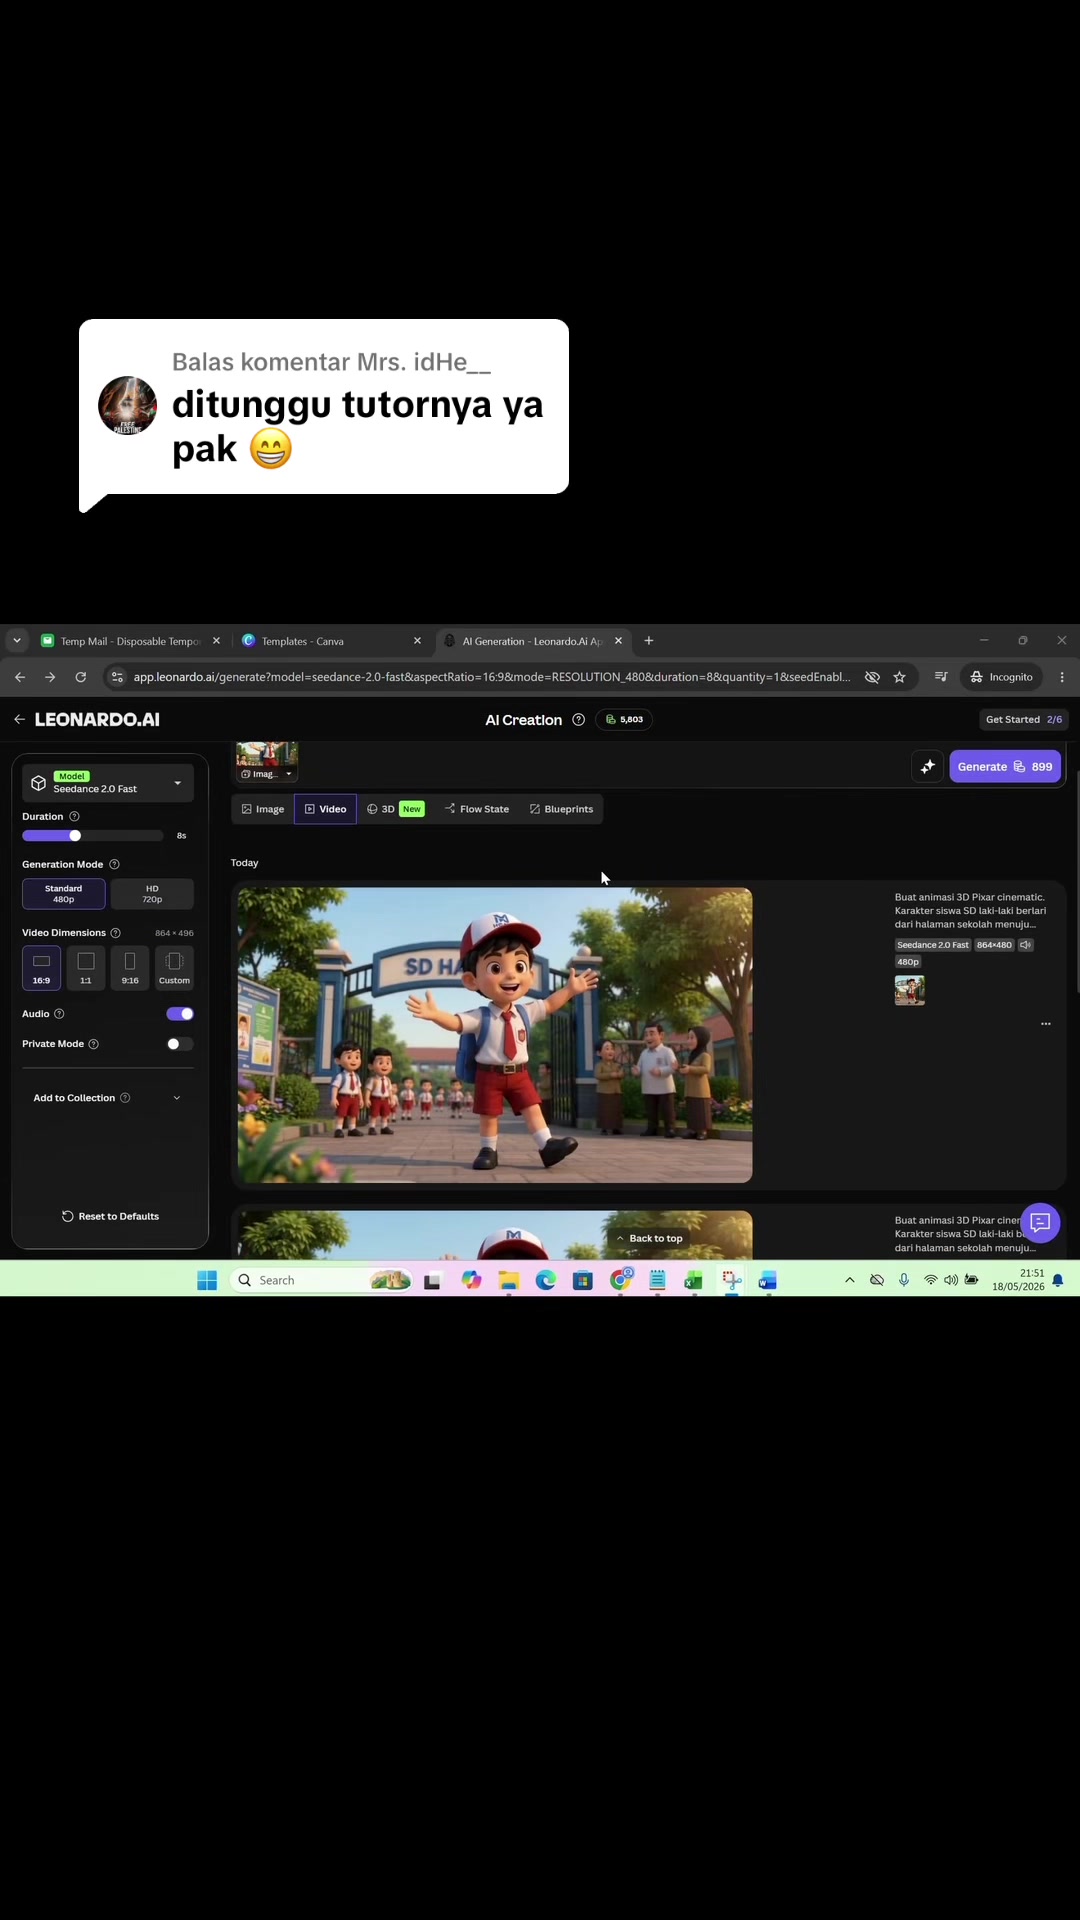The width and height of the screenshot is (1080, 1920).
Task: Click the Generate 899 button
Action: (x=1005, y=767)
